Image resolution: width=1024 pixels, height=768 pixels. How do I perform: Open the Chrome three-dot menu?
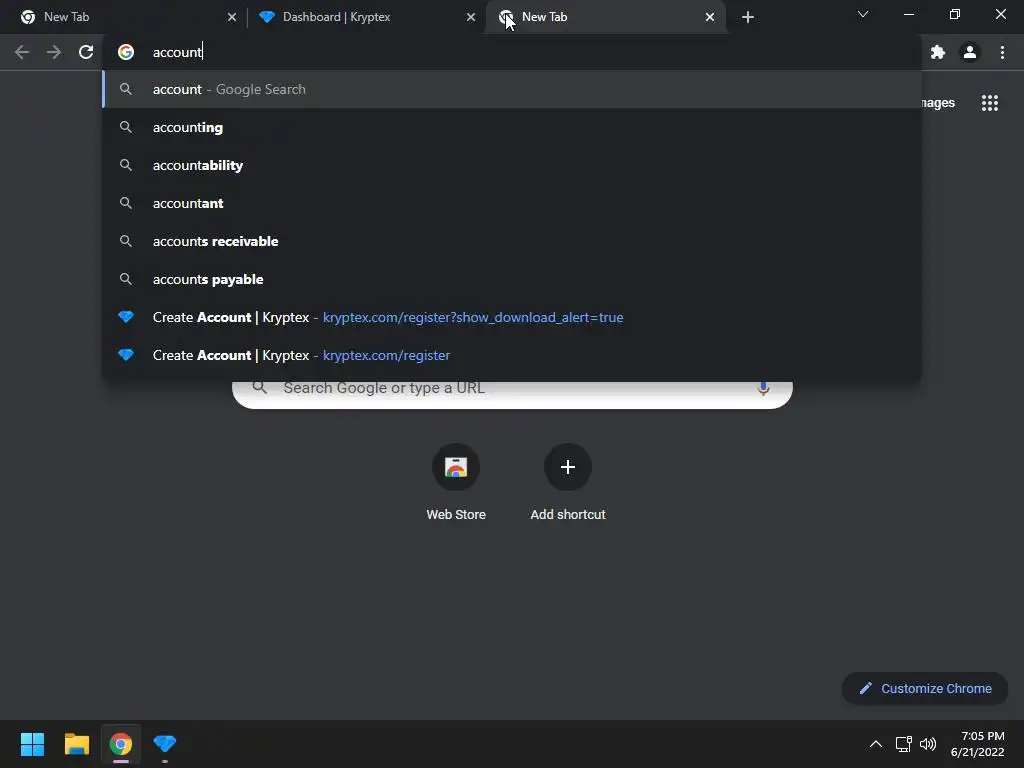tap(1002, 52)
